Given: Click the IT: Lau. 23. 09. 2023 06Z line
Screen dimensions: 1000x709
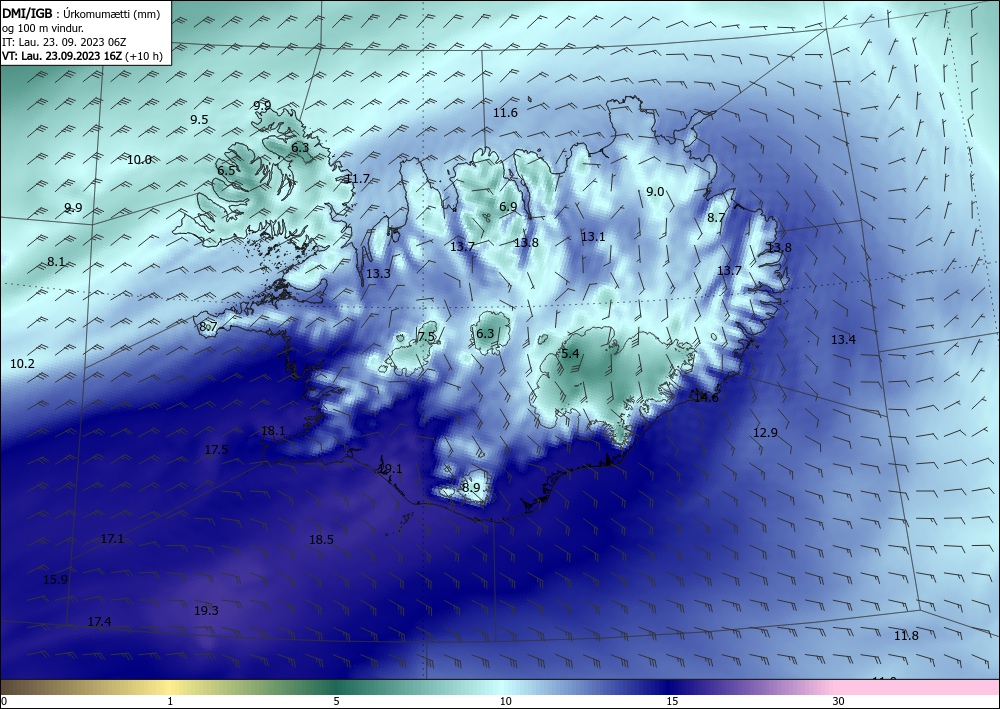Looking at the screenshot, I should [x=64, y=42].
